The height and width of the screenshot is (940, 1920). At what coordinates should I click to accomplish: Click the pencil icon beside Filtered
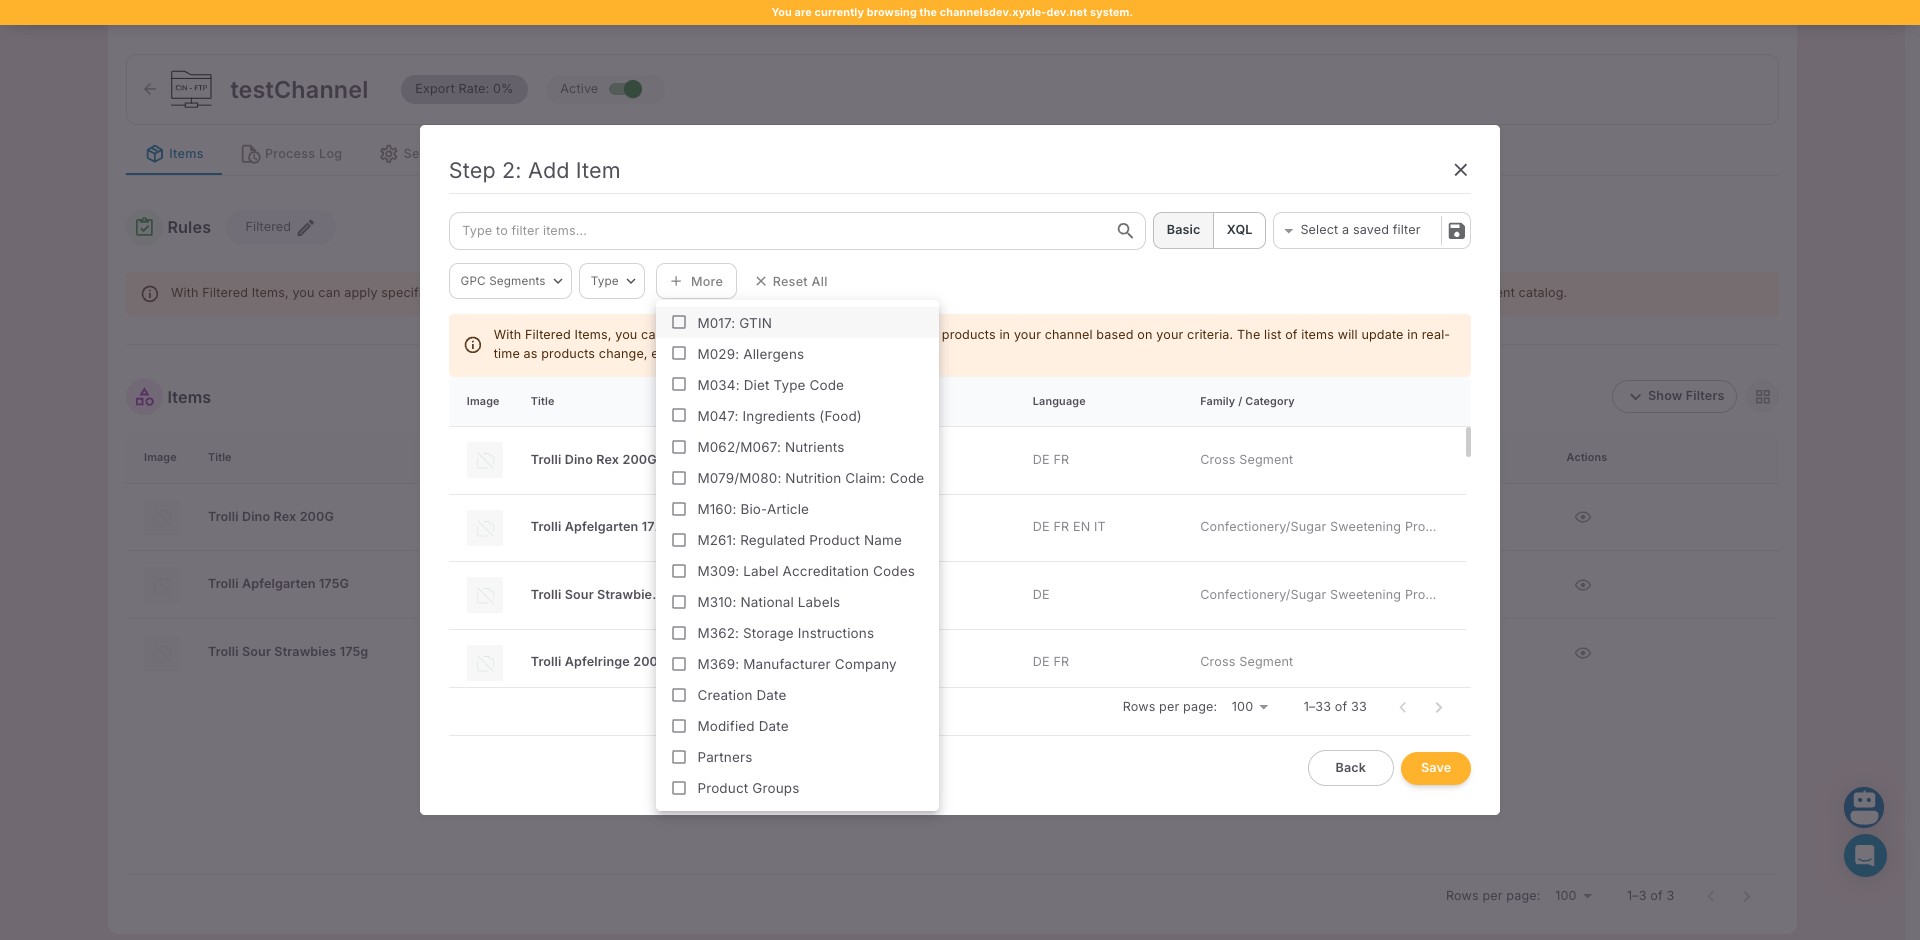[306, 228]
